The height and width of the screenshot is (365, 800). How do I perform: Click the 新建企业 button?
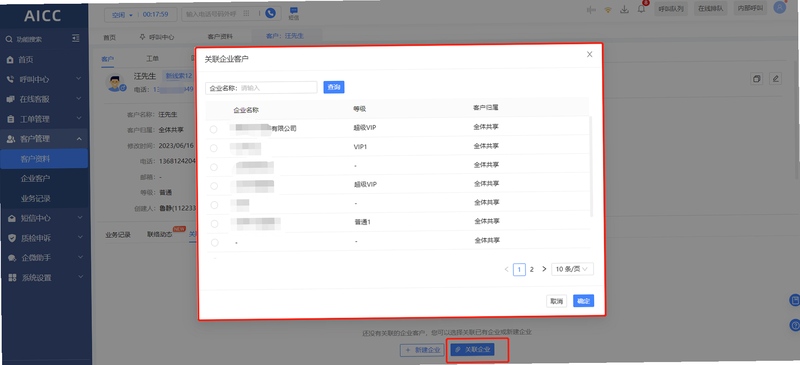[422, 350]
